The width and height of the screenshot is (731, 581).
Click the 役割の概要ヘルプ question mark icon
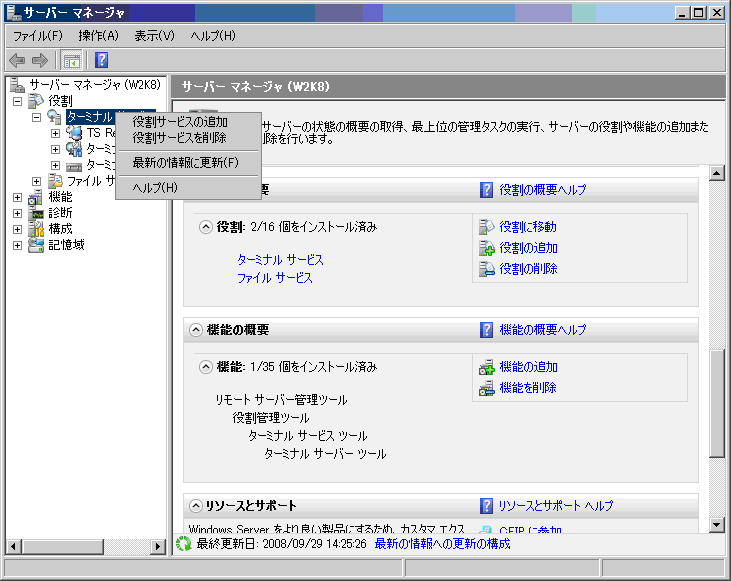coord(486,190)
